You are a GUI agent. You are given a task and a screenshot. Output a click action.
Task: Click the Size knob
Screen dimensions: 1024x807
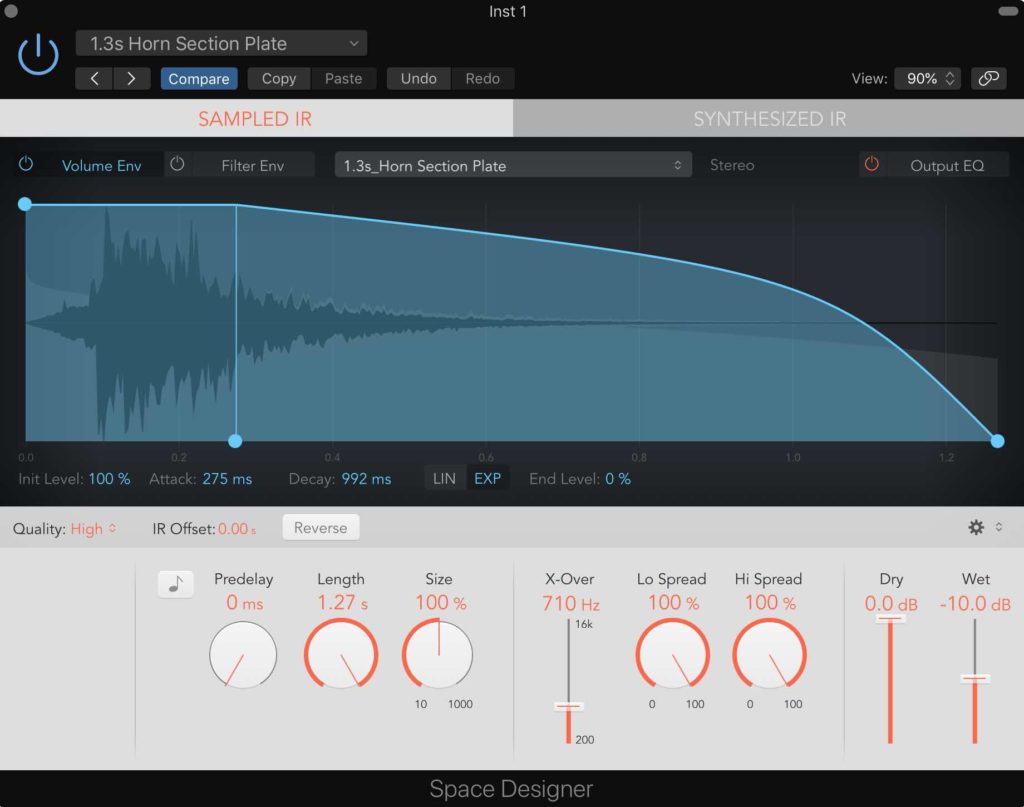(438, 655)
